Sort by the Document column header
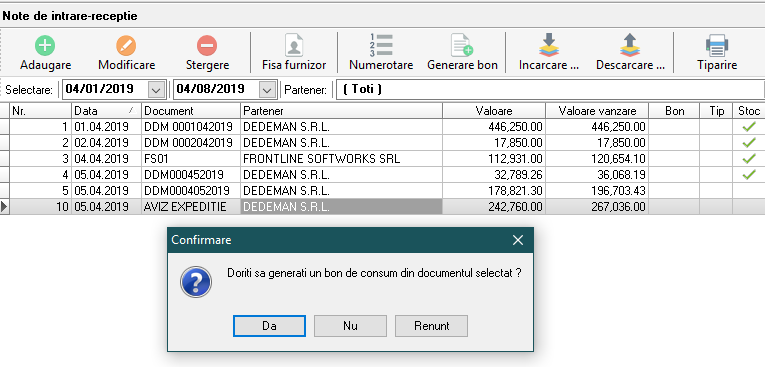This screenshot has width=765, height=367. pyautogui.click(x=191, y=111)
